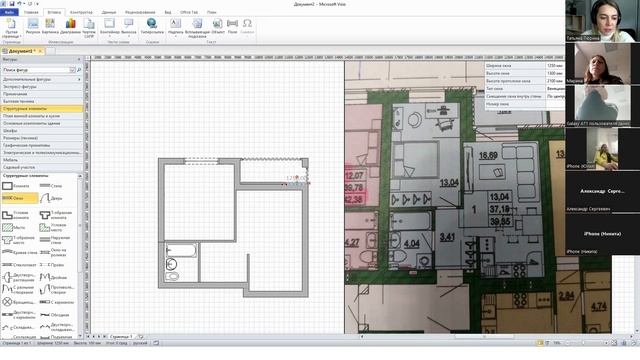Click the magnifier icon beside Поиск фигур
This screenshot has height=360, width=640.
79,70
